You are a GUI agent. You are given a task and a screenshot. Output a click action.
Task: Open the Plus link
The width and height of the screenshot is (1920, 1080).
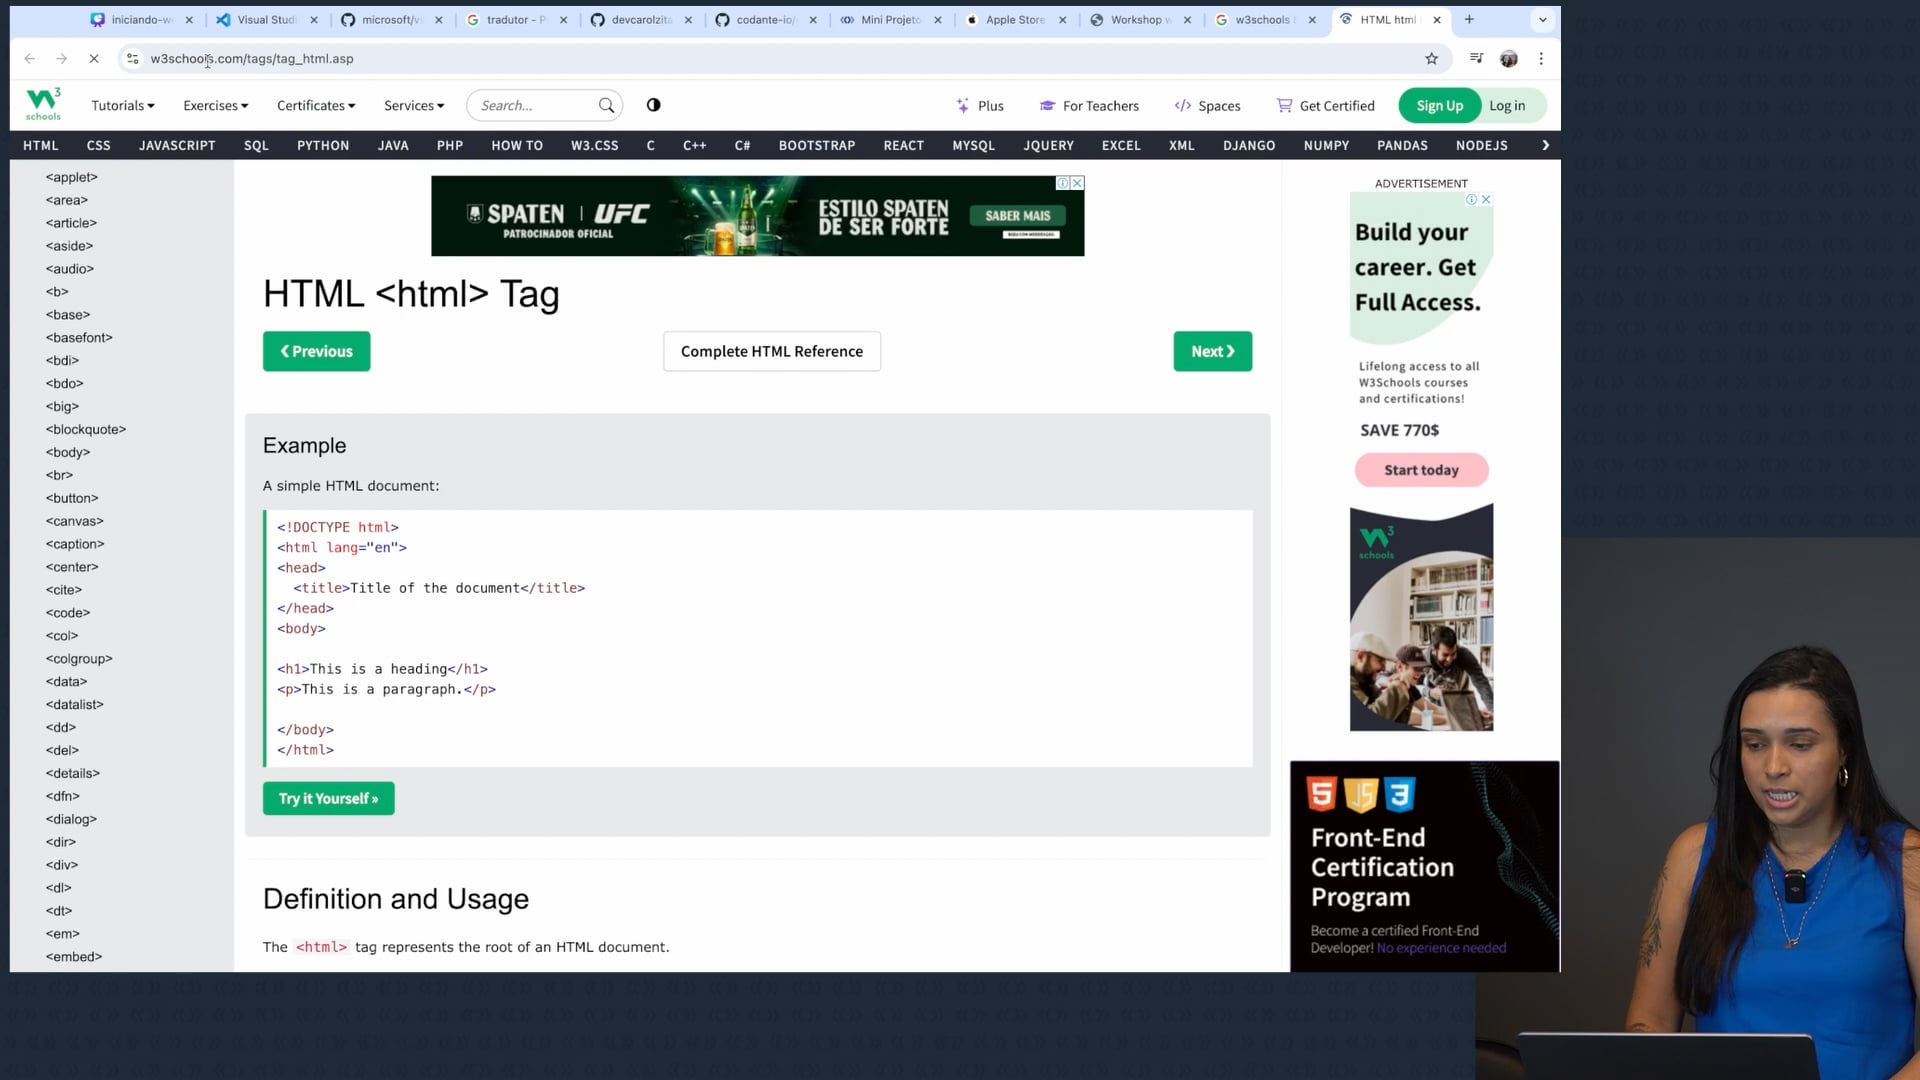coord(980,105)
